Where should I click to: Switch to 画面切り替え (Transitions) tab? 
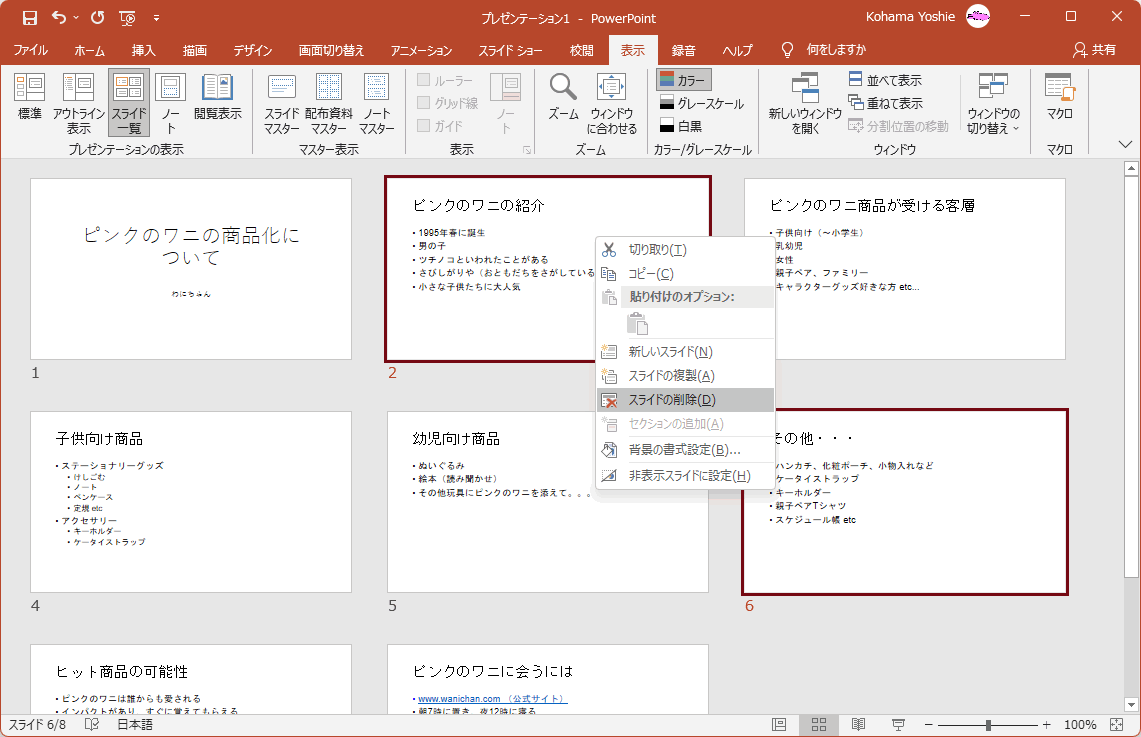pyautogui.click(x=331, y=50)
